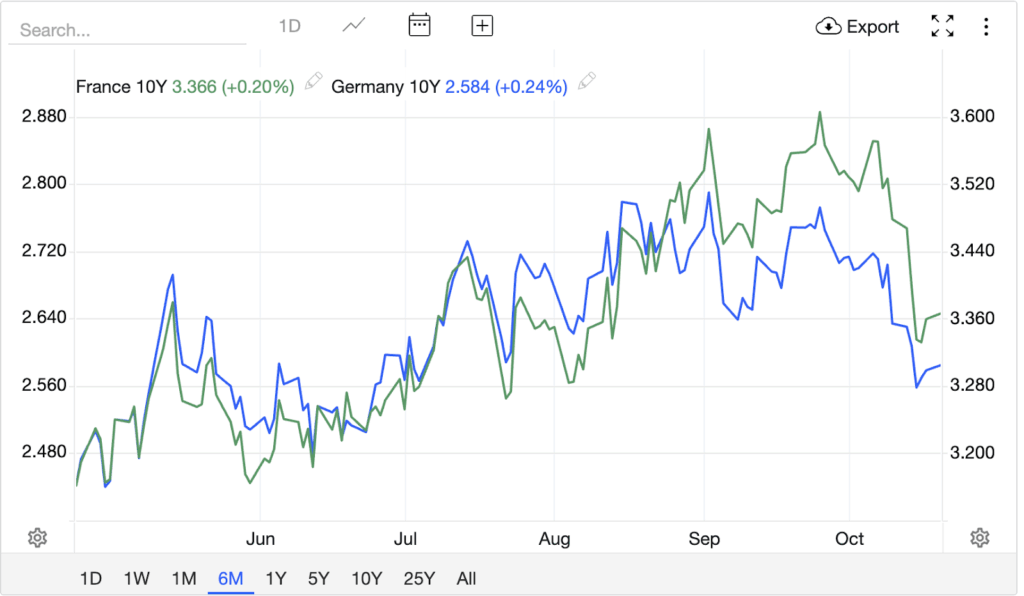Click the France 10Y legend label
This screenshot has height=596, width=1024.
[121, 87]
